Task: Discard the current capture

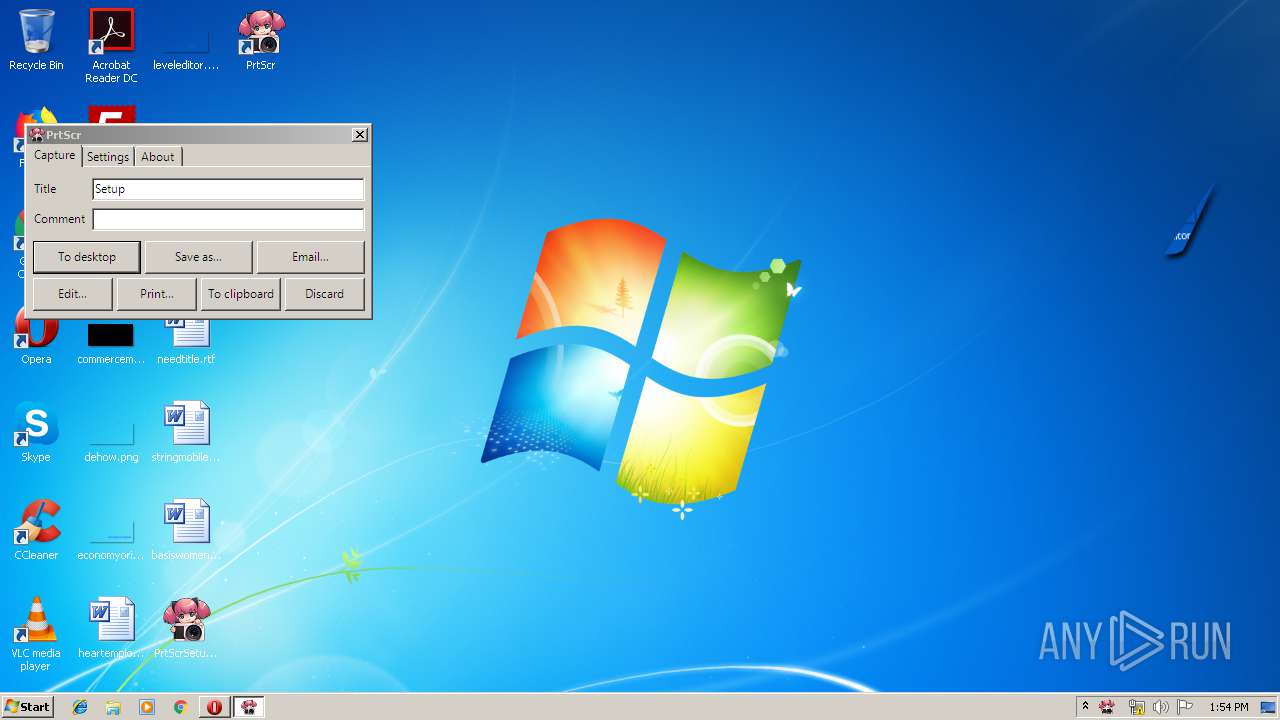Action: pos(325,294)
